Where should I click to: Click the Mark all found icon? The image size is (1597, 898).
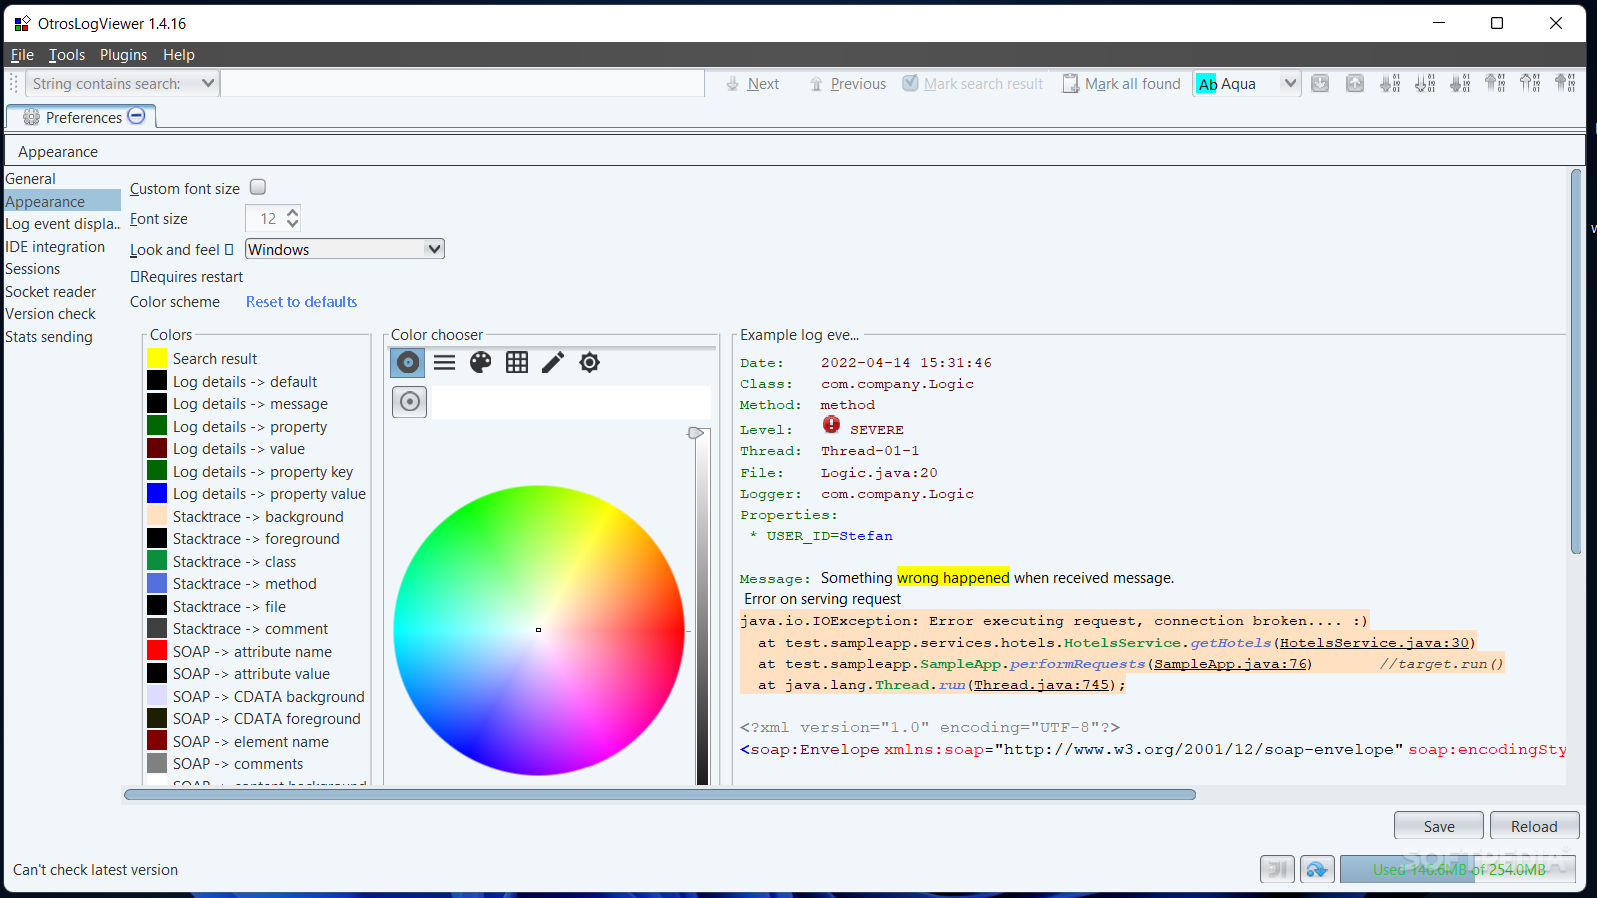coord(1070,84)
